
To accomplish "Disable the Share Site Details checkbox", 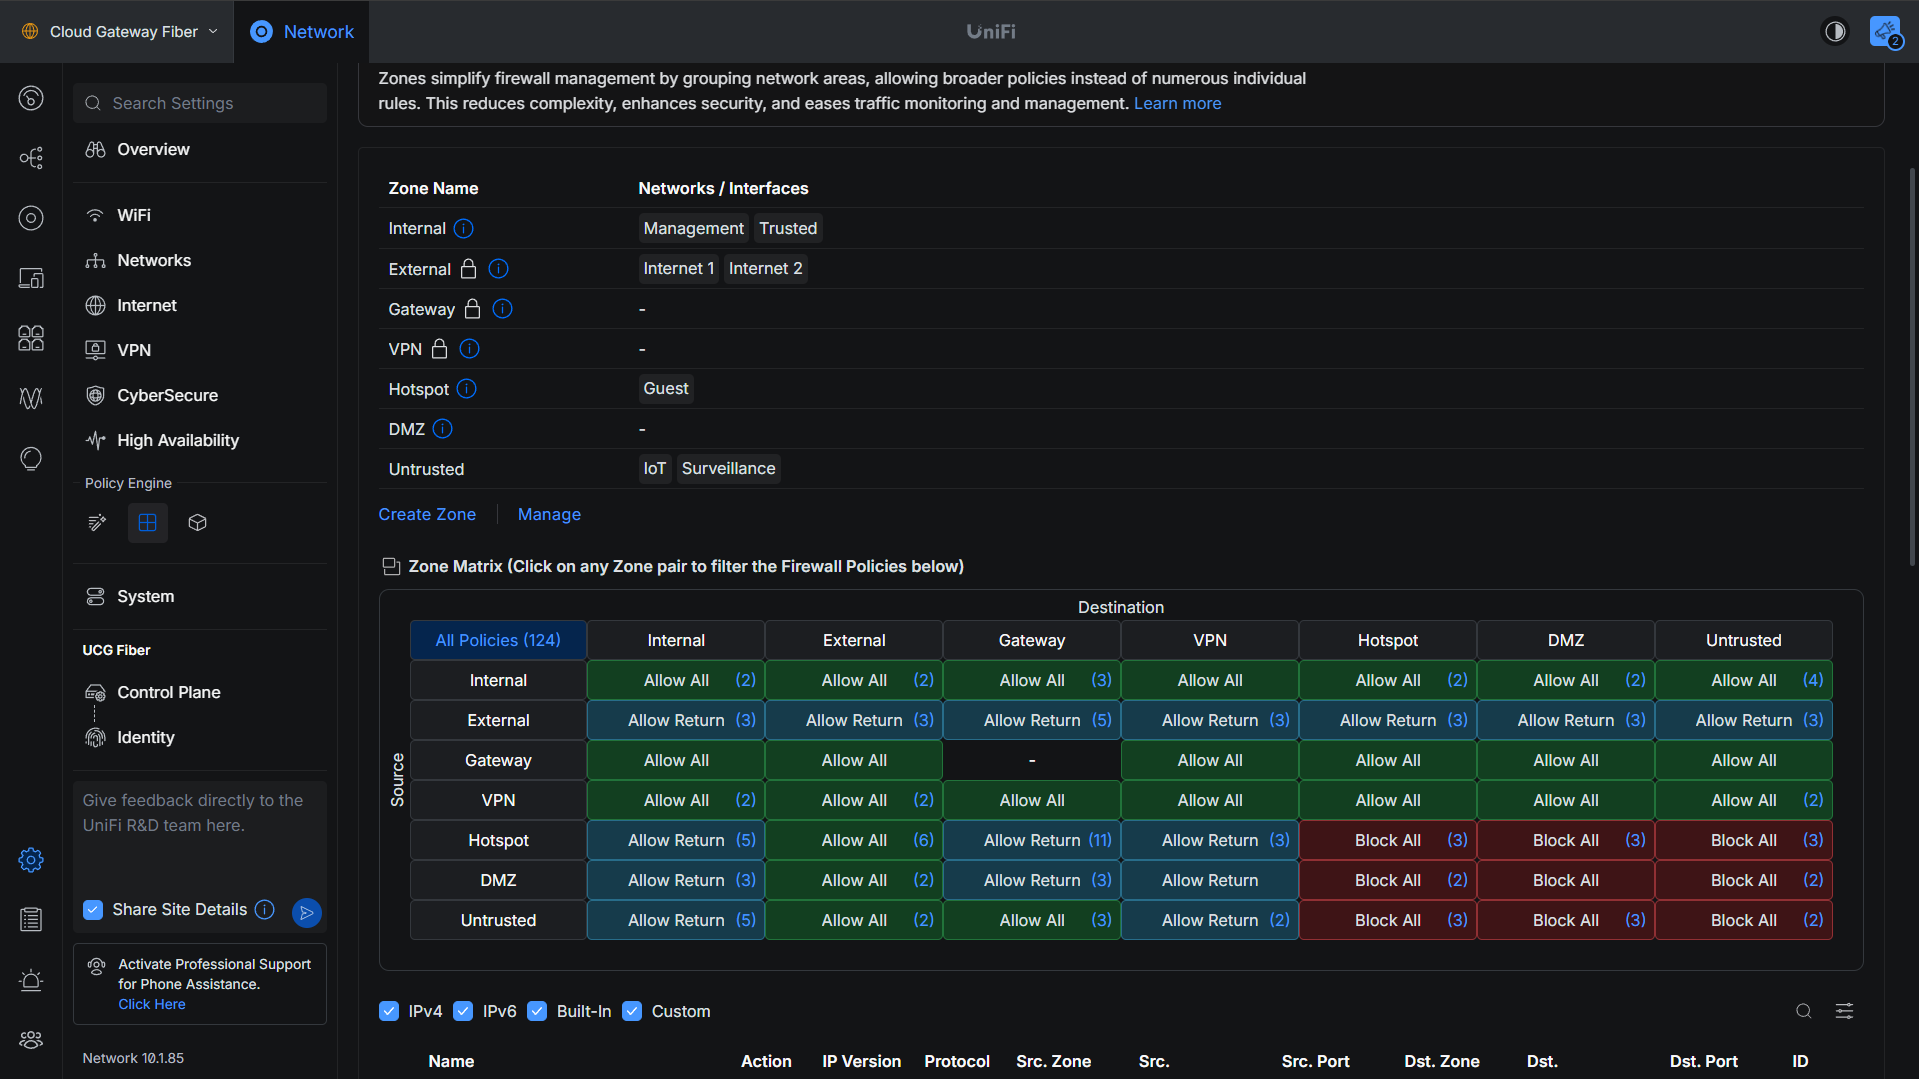I will [93, 909].
